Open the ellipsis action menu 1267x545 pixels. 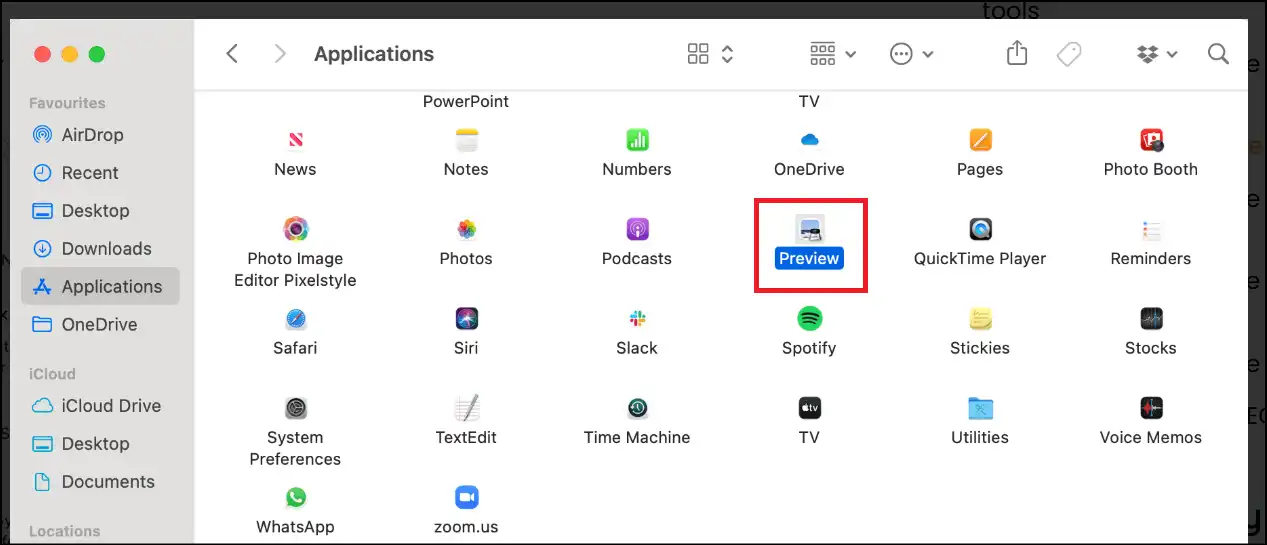(x=911, y=54)
